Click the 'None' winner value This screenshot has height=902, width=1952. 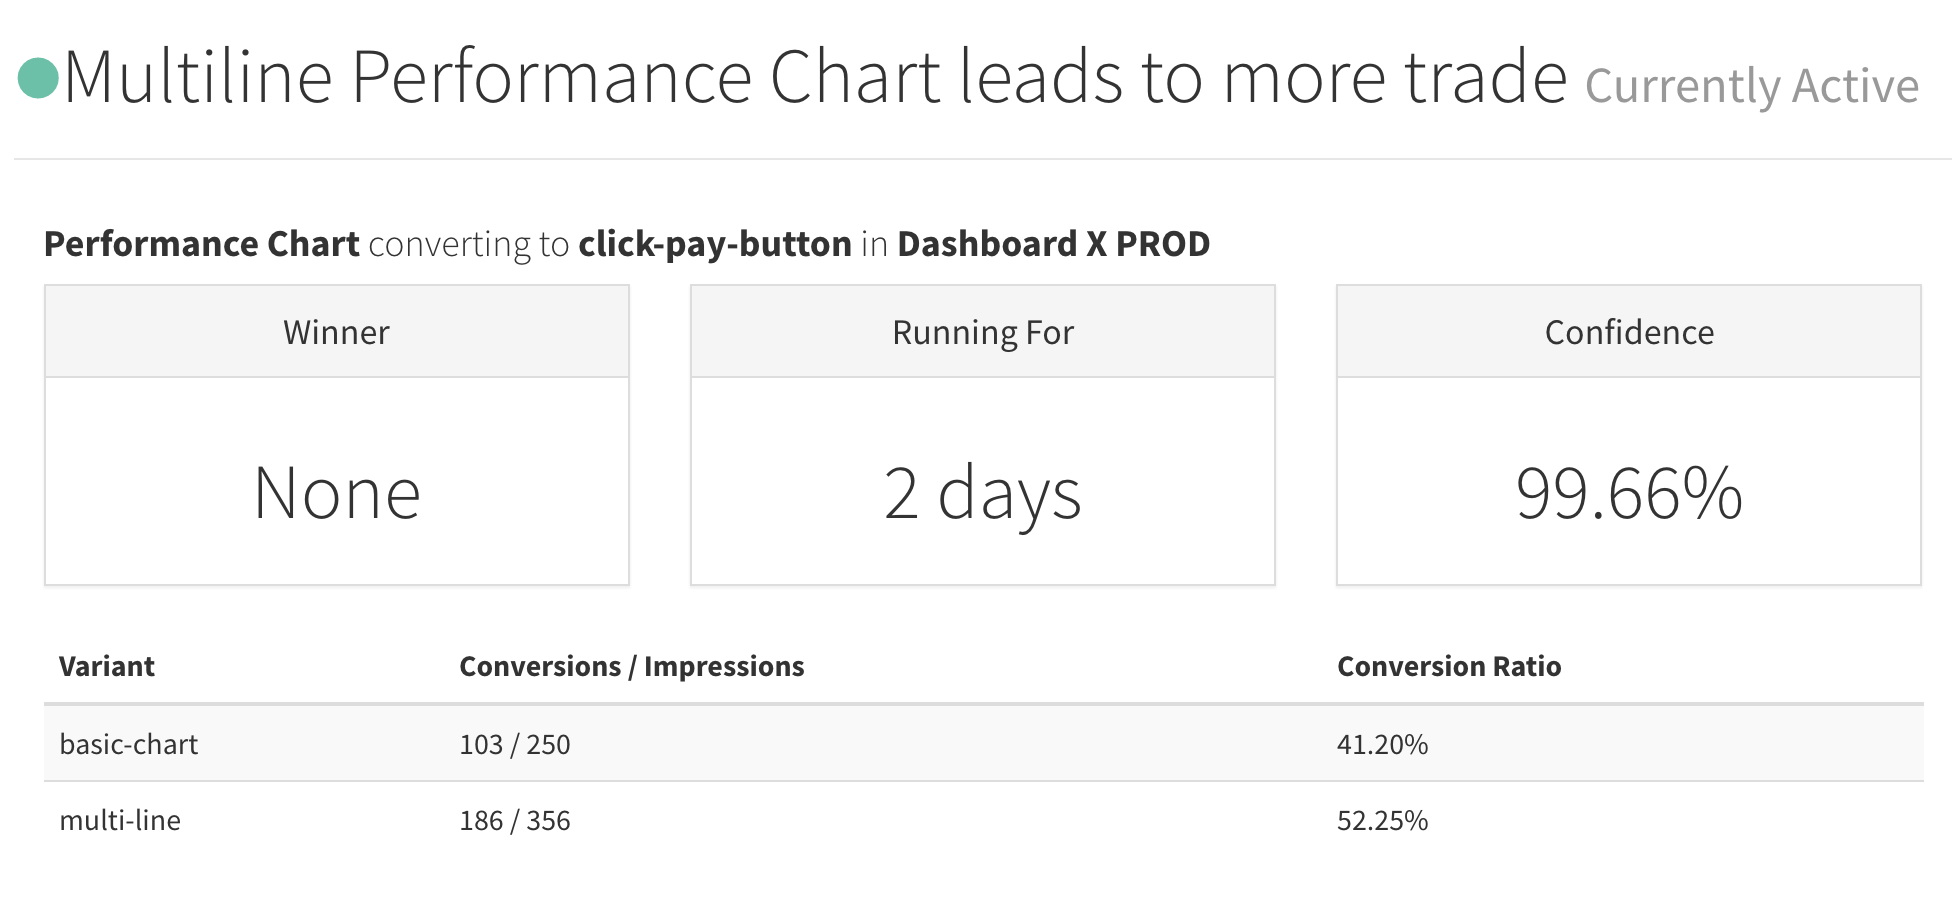pos(337,493)
